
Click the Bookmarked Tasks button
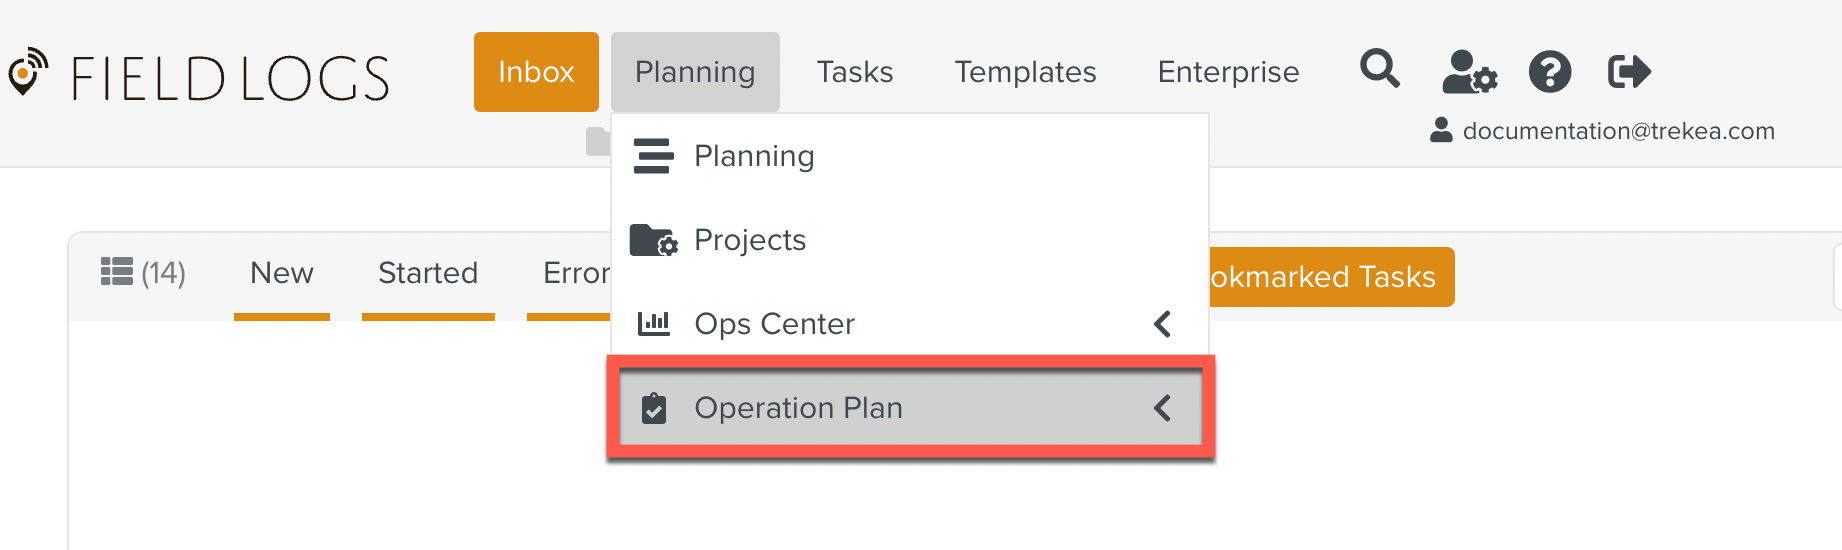(1325, 277)
